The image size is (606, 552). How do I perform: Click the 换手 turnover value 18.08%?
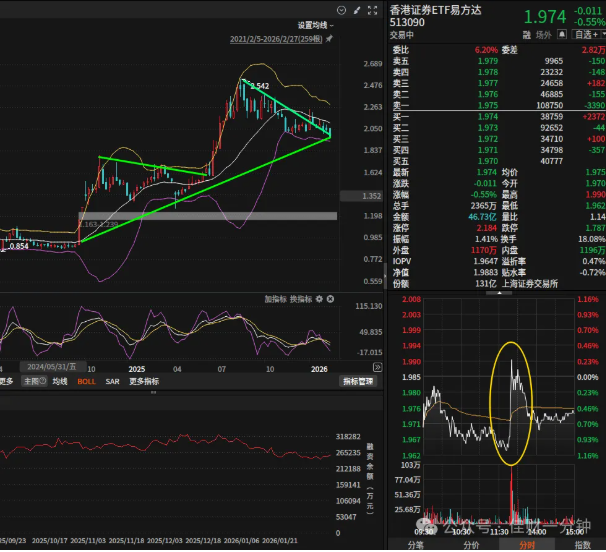[592, 239]
